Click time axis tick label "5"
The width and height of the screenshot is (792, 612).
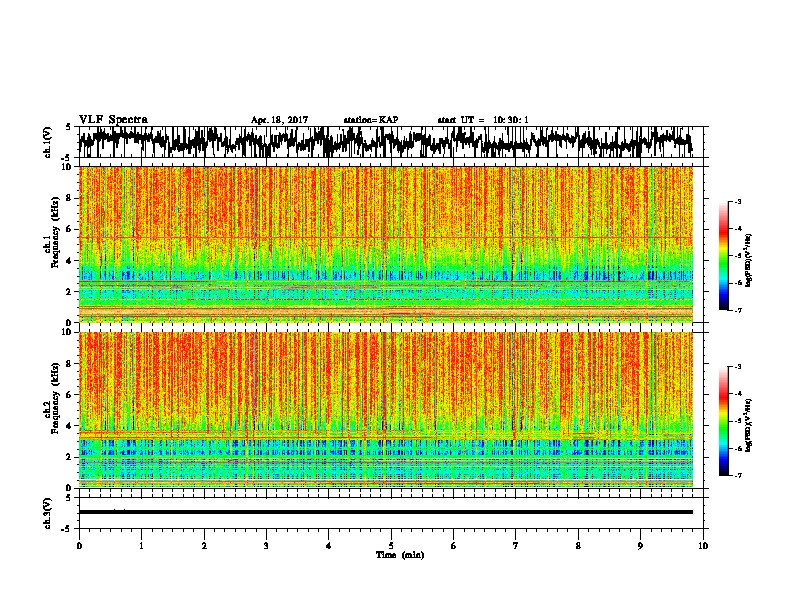pos(391,546)
